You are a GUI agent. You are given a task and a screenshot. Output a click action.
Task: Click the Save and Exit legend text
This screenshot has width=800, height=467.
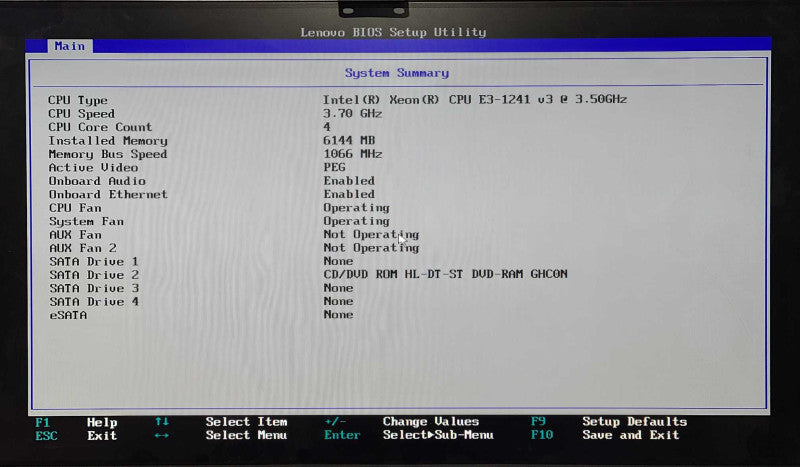click(x=631, y=435)
